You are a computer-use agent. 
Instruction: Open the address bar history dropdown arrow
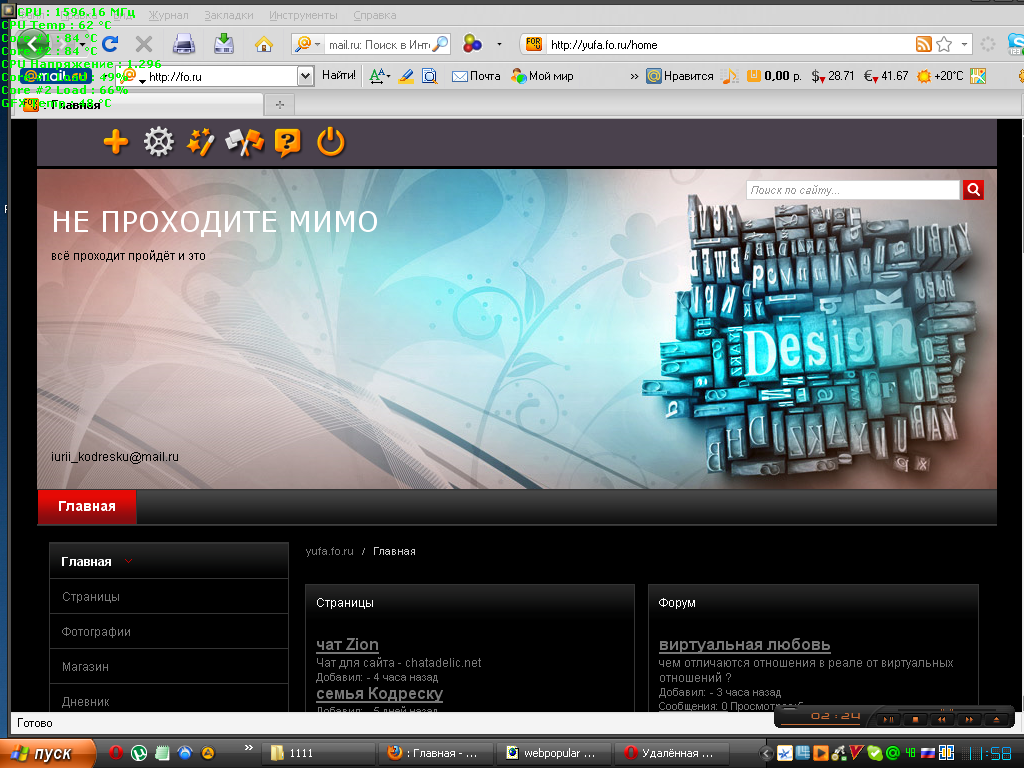tap(965, 44)
